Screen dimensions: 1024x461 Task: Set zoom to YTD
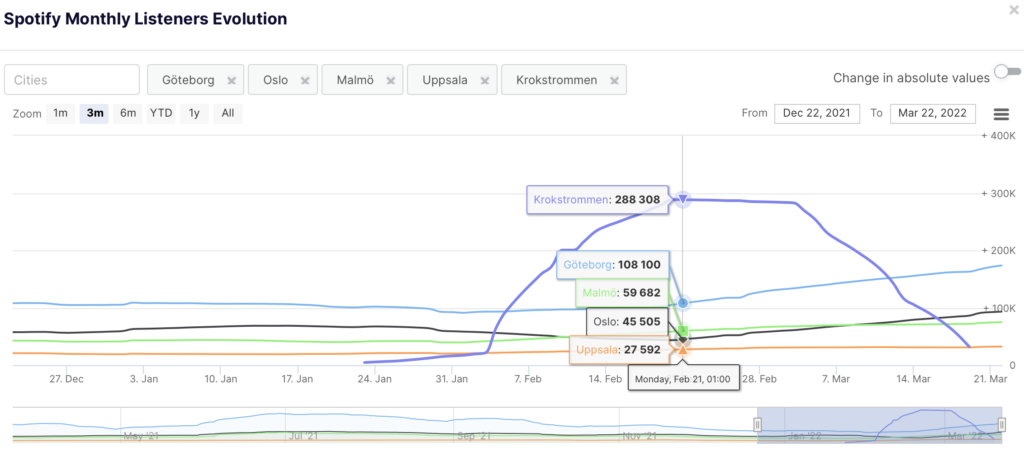coord(161,113)
